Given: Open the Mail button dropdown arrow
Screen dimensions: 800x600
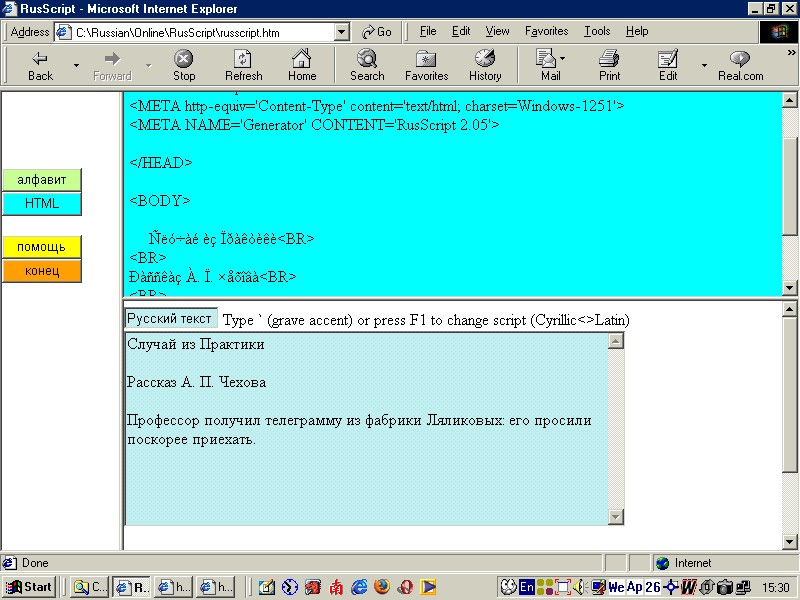Looking at the screenshot, I should [x=563, y=59].
